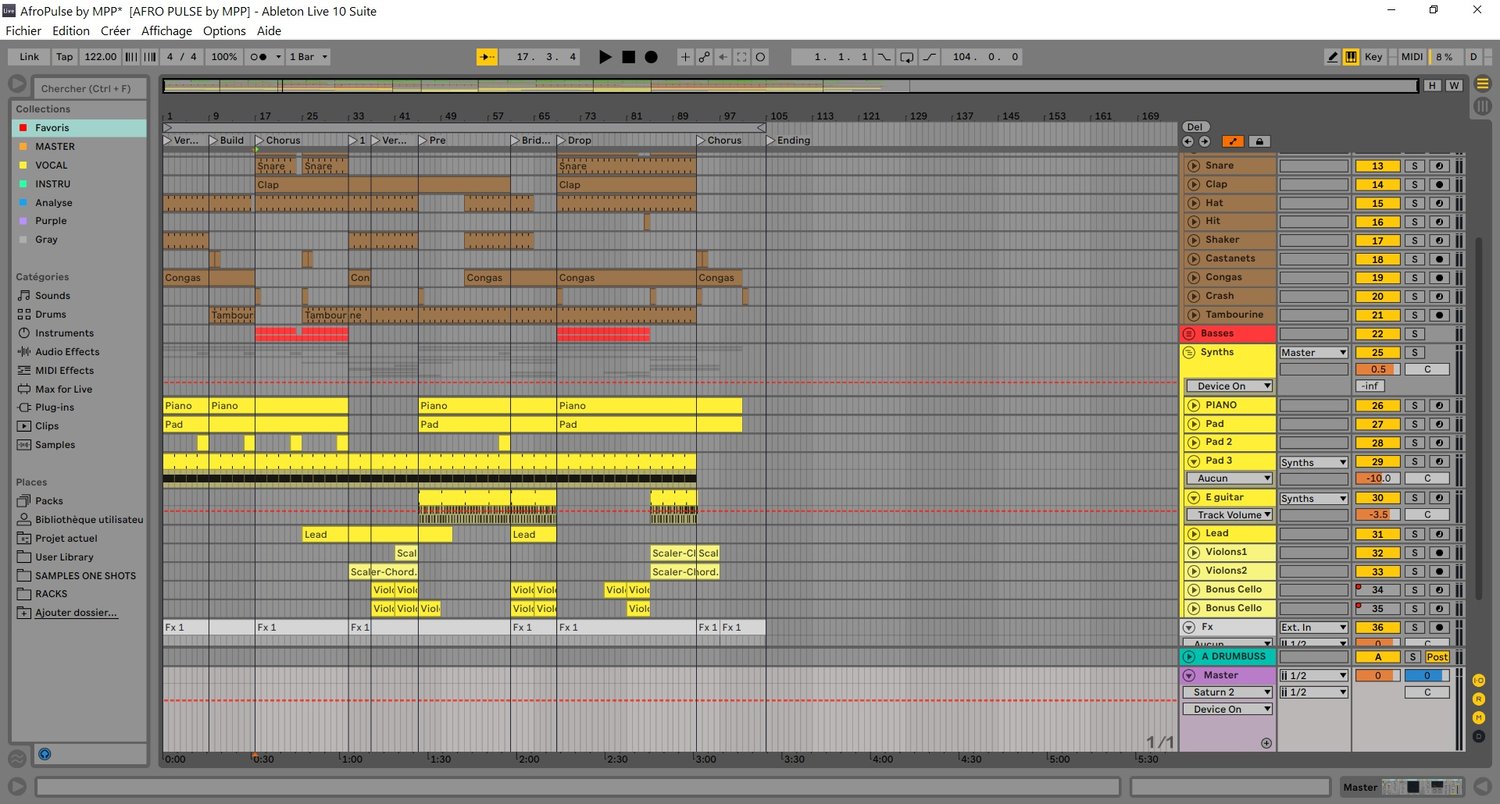This screenshot has width=1500, height=804.
Task: Toggle Post button on A DRUMBUSS
Action: click(1437, 657)
